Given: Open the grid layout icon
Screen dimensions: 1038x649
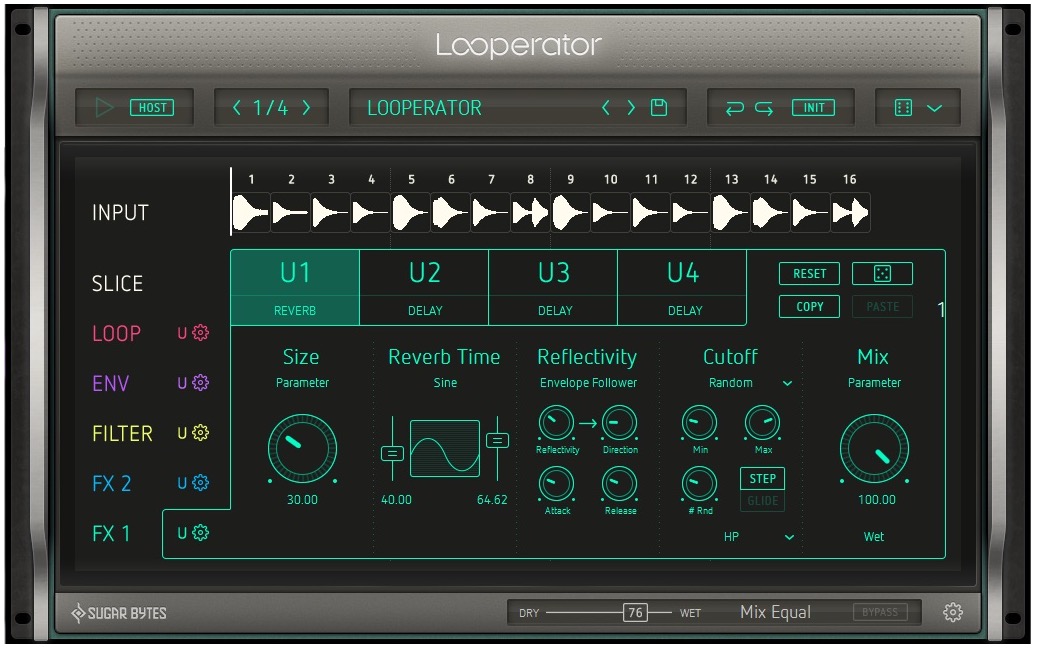Looking at the screenshot, I should 903,107.
